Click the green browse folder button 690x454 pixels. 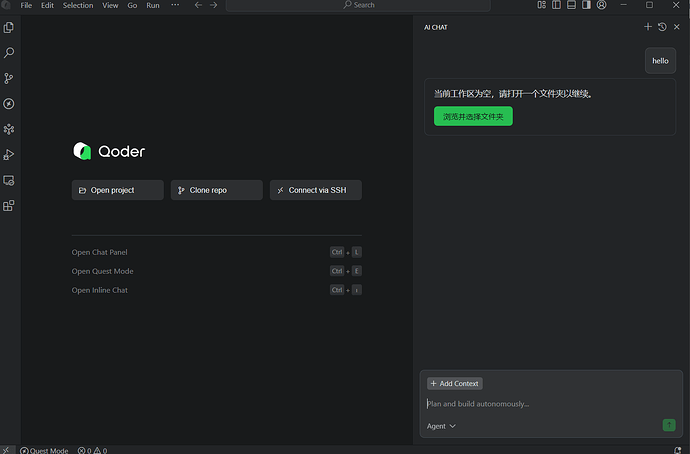coord(473,116)
